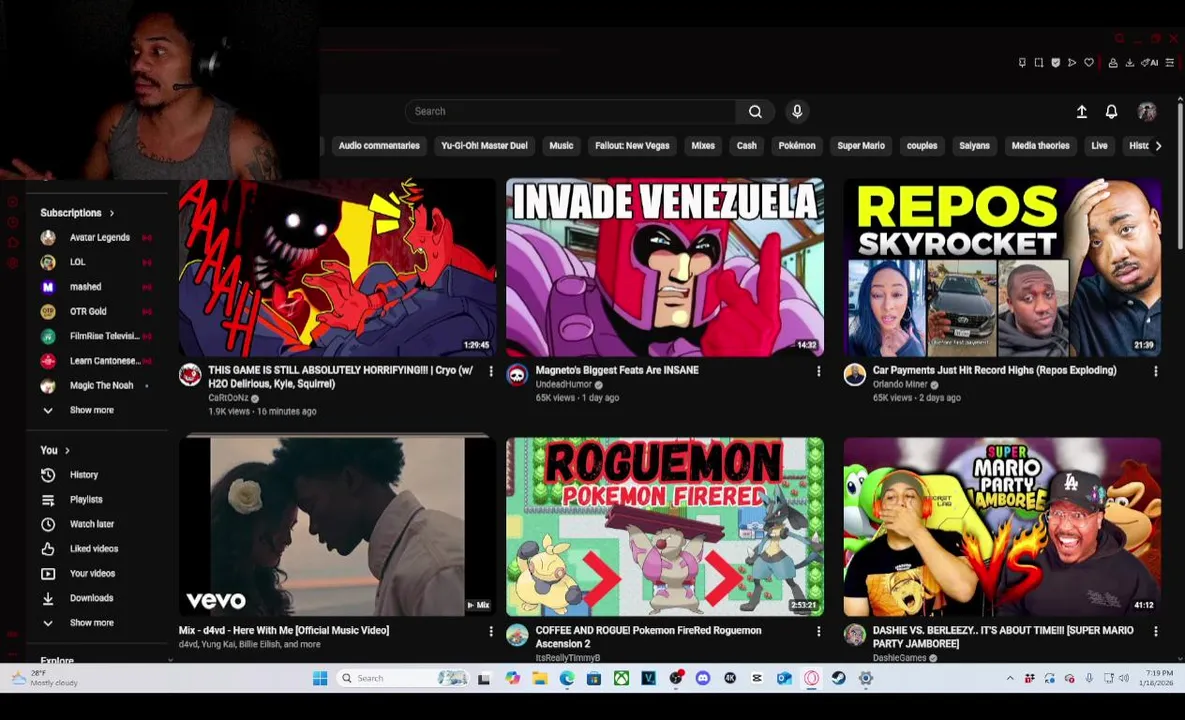
Task: Open the browser profile icon
Action: coord(1112,63)
